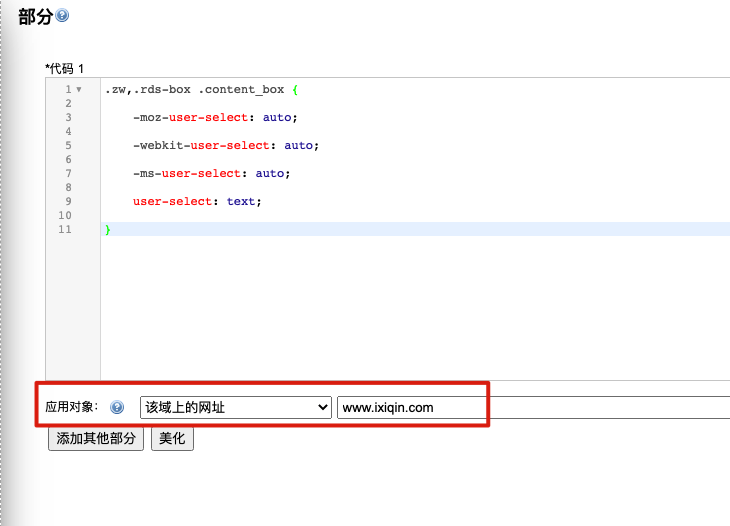Place cursor on the -webkit-user-select property

200,146
